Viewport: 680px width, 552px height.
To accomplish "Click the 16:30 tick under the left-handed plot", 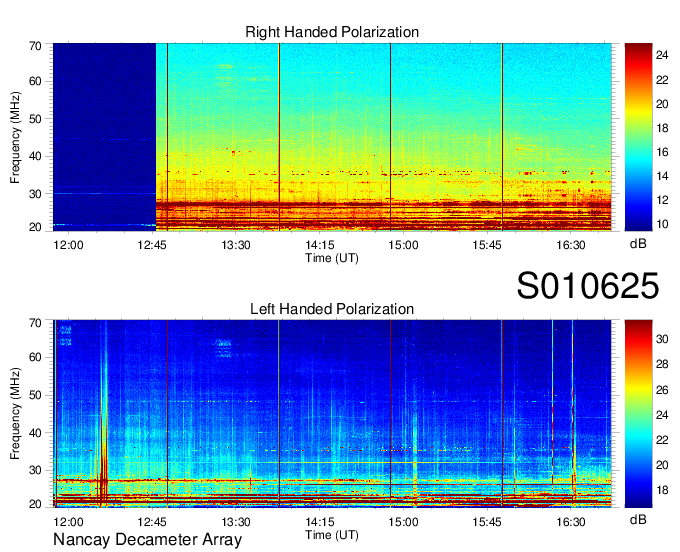I will 571,522.
